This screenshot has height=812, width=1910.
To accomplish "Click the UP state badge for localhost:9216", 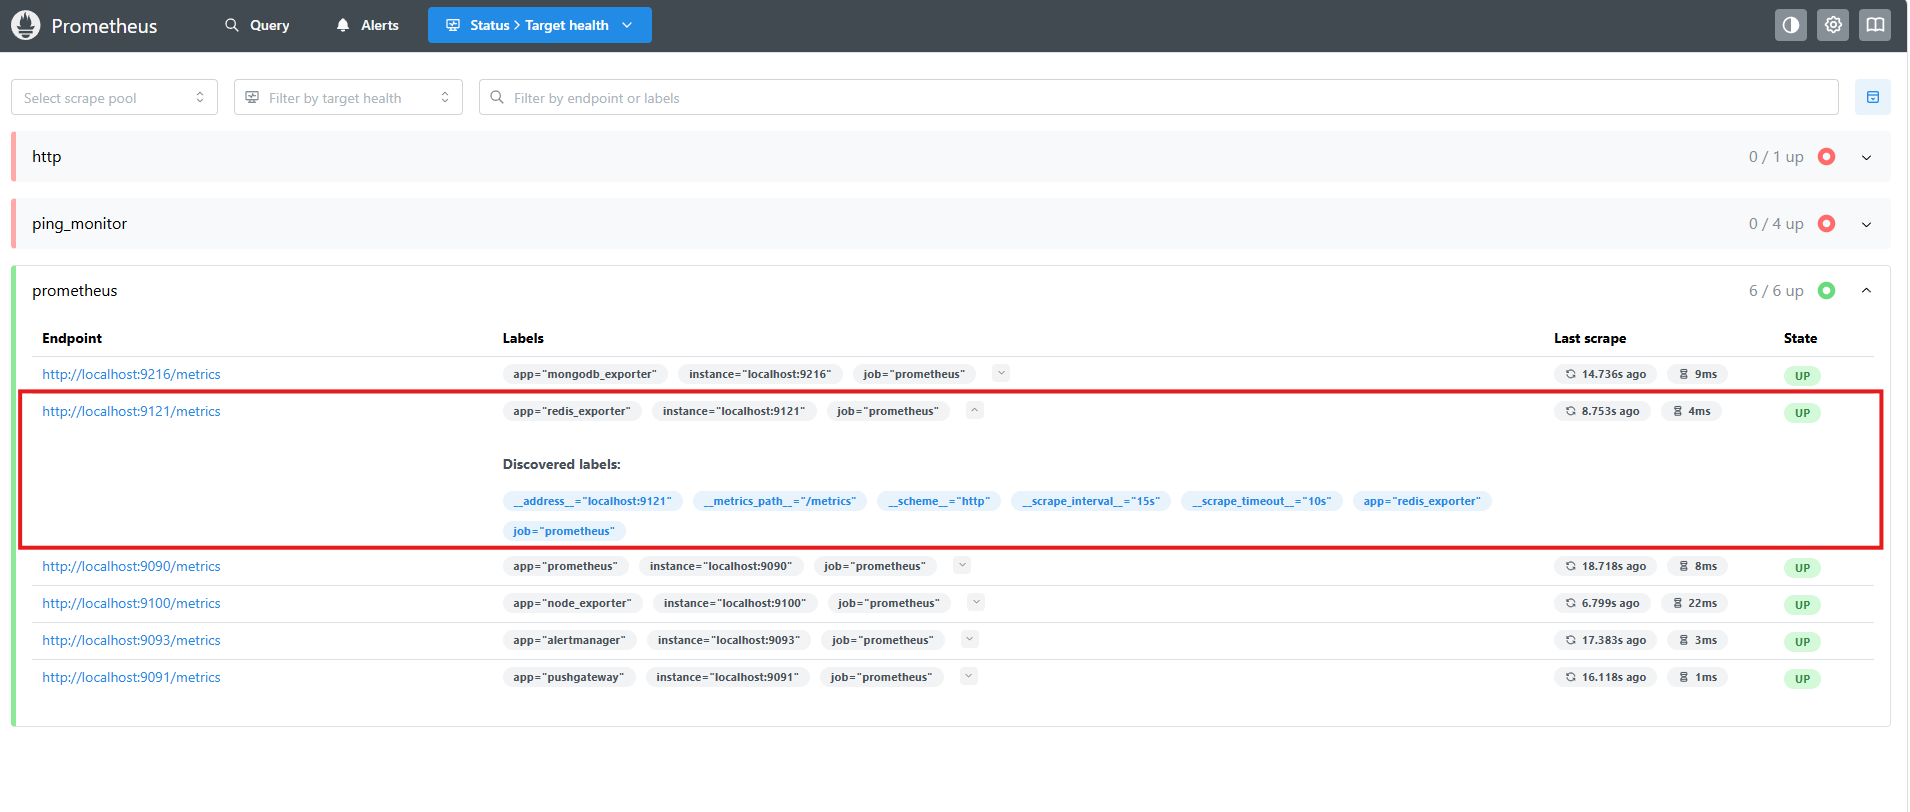I will pyautogui.click(x=1802, y=376).
